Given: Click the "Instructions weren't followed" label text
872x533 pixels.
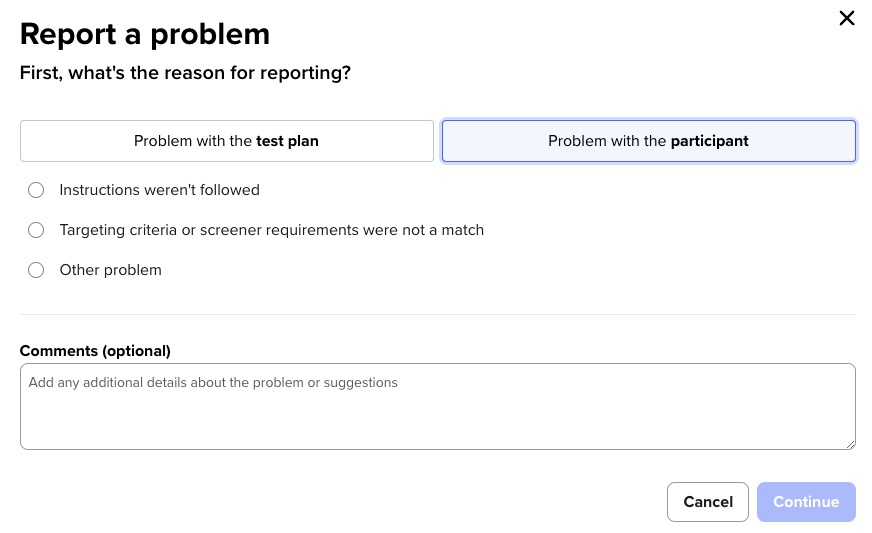Looking at the screenshot, I should pos(159,190).
